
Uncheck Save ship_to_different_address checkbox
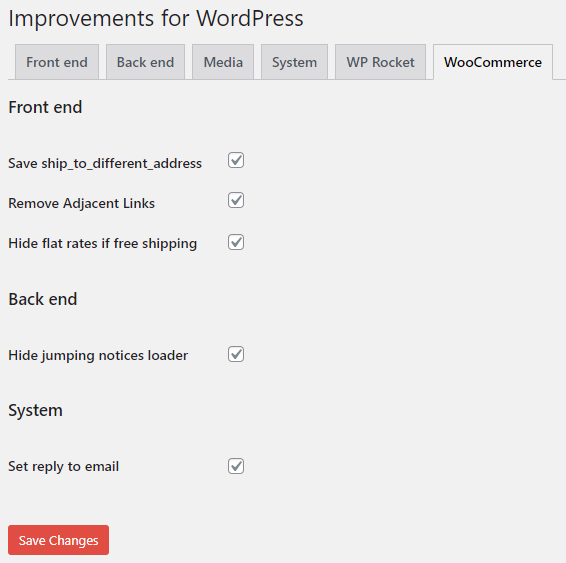(236, 160)
